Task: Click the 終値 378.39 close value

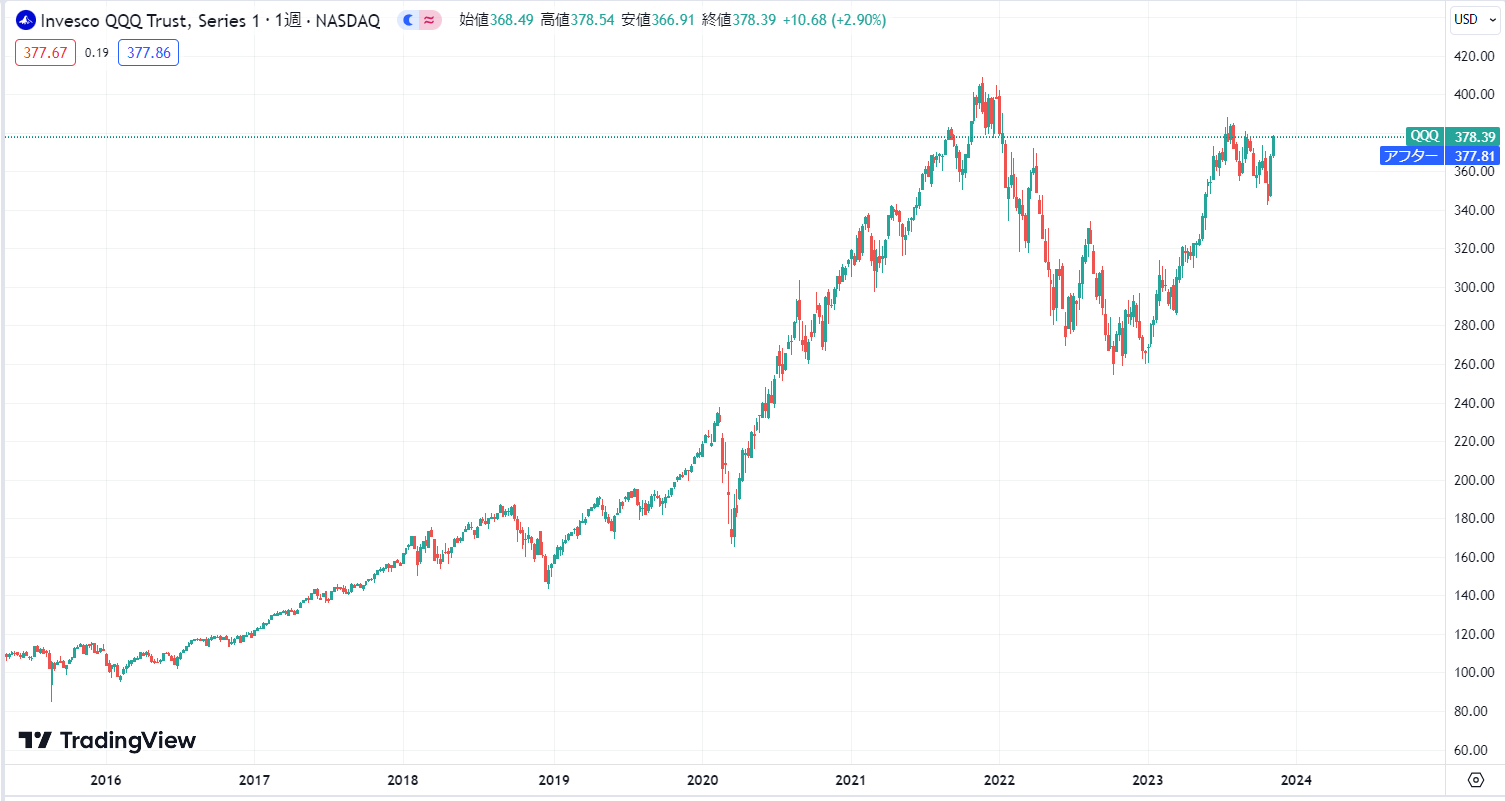Action: [x=739, y=20]
